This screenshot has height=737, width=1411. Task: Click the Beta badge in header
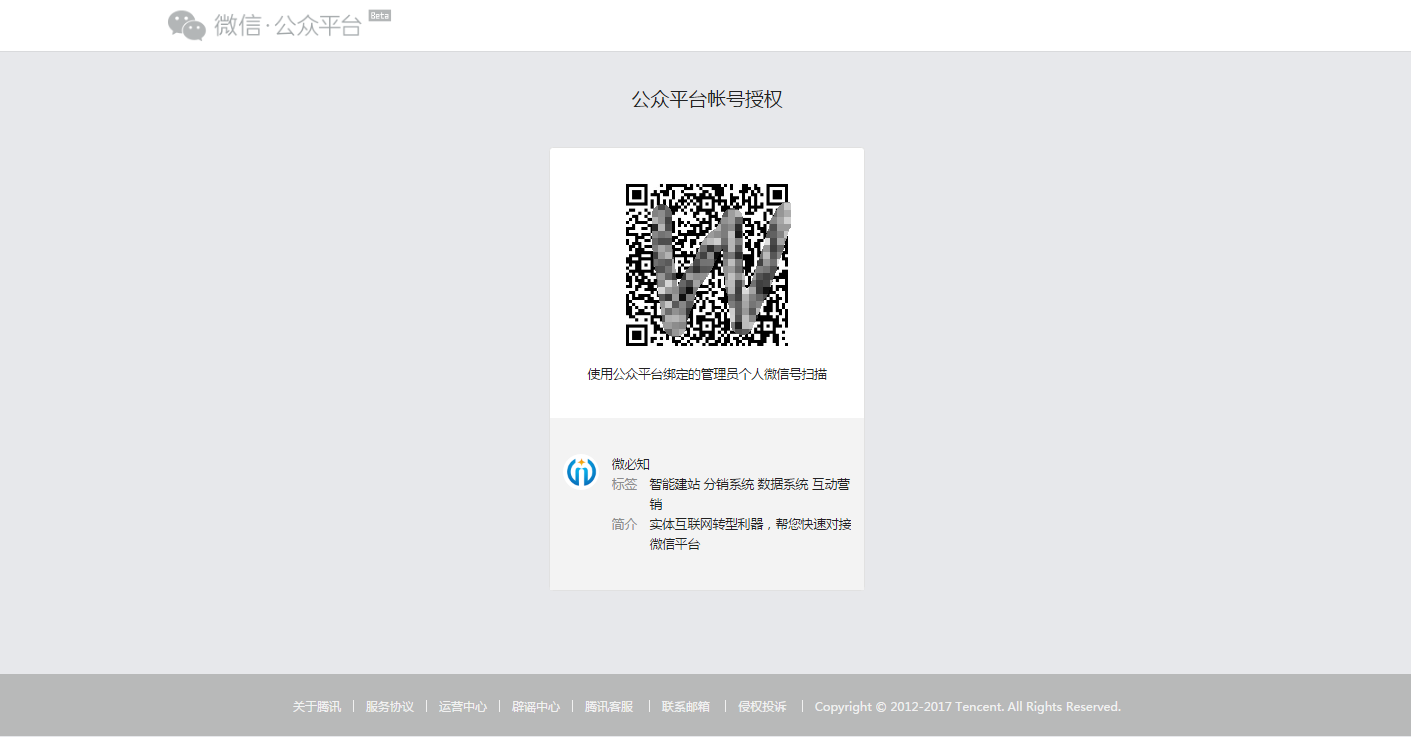coord(379,15)
